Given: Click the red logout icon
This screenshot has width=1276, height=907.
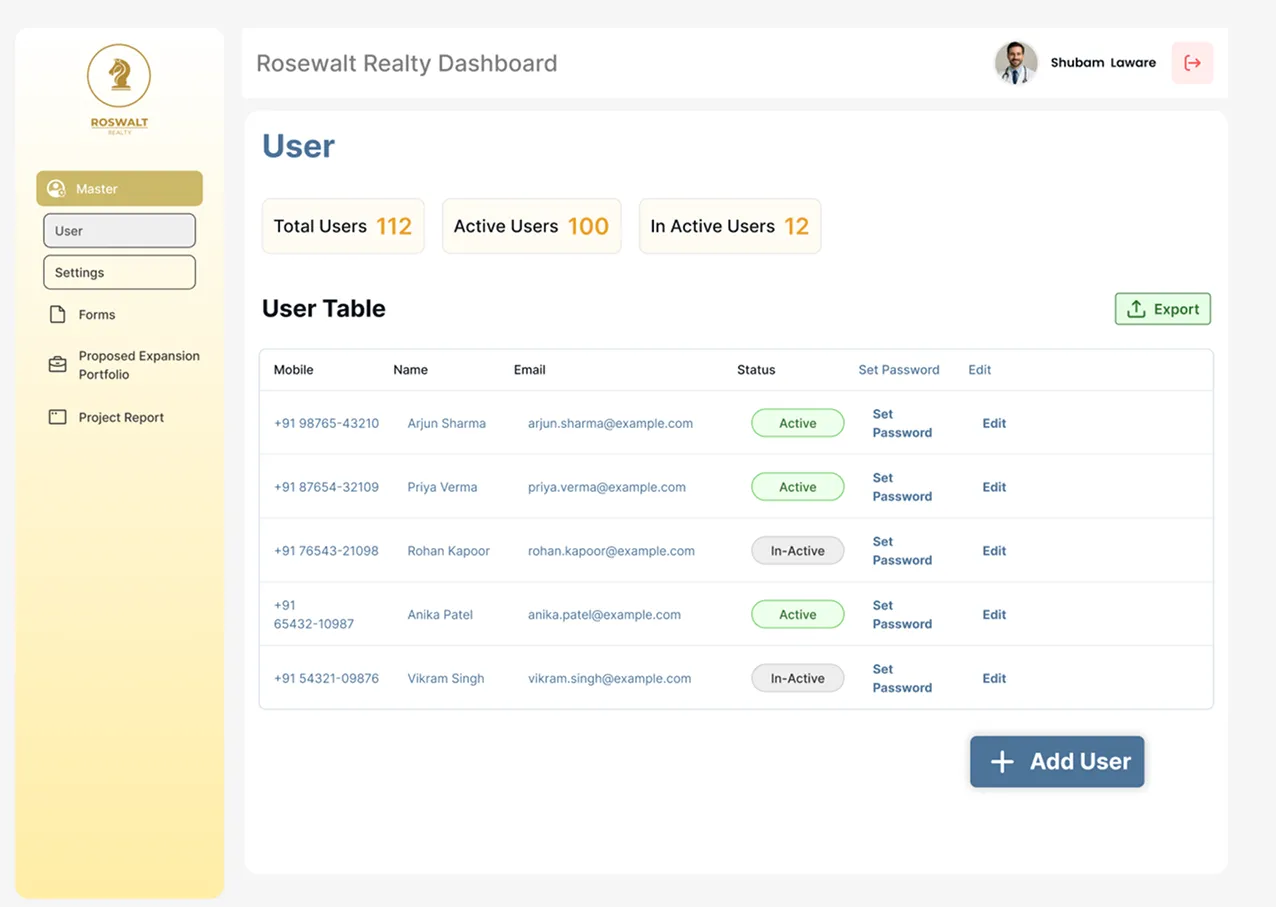Looking at the screenshot, I should 1192,62.
